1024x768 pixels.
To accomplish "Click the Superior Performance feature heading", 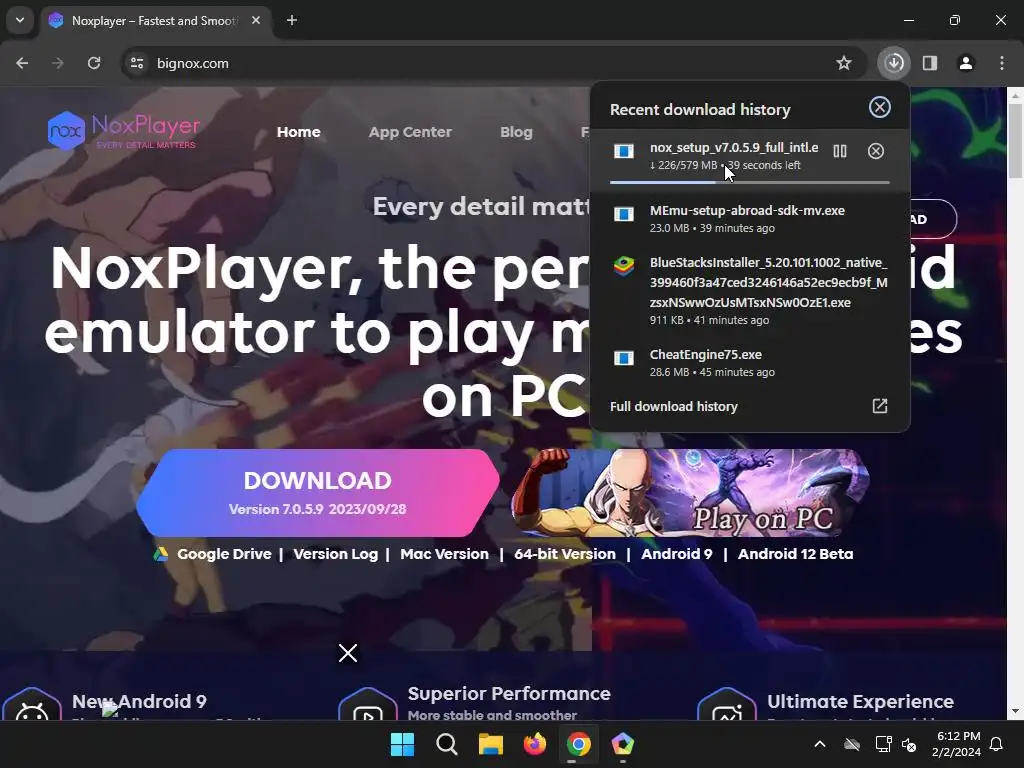I will [x=509, y=694].
